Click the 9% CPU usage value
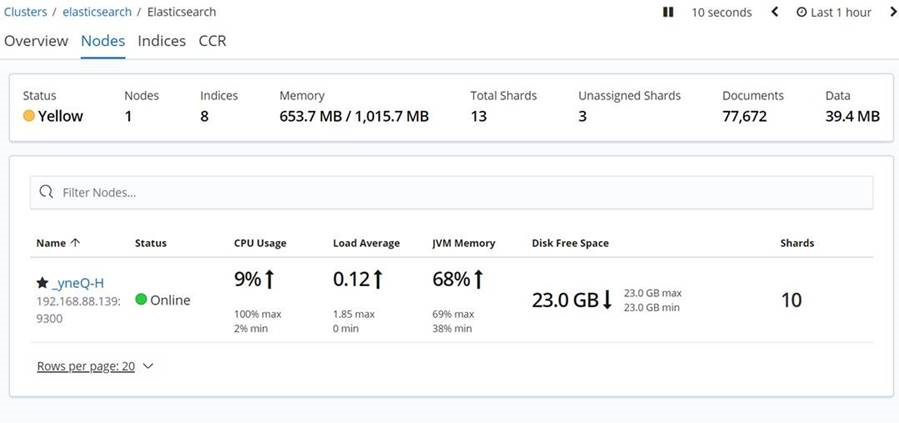The width and height of the screenshot is (899, 423). coord(248,280)
